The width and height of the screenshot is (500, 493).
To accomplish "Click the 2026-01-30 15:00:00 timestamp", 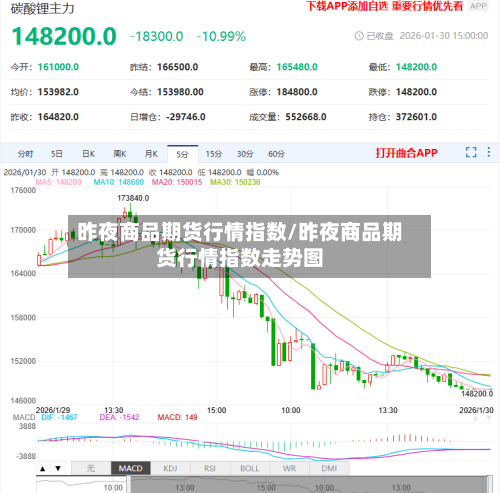I will click(444, 36).
